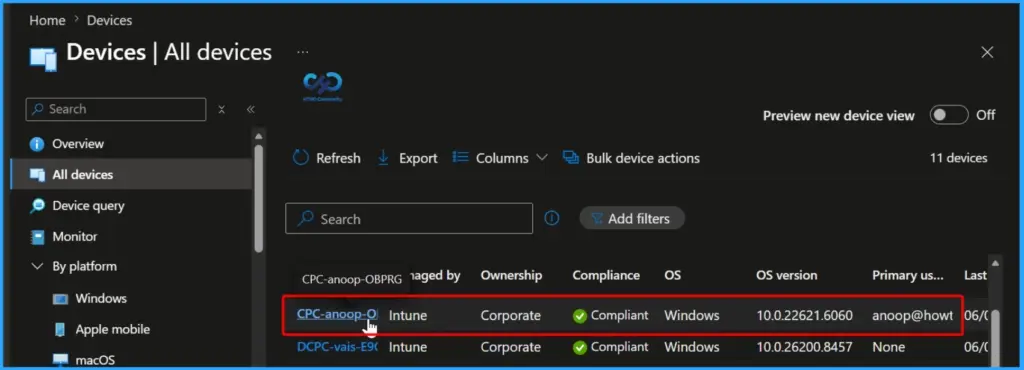Click Intune in the CPC-anoop row

[x=408, y=316]
